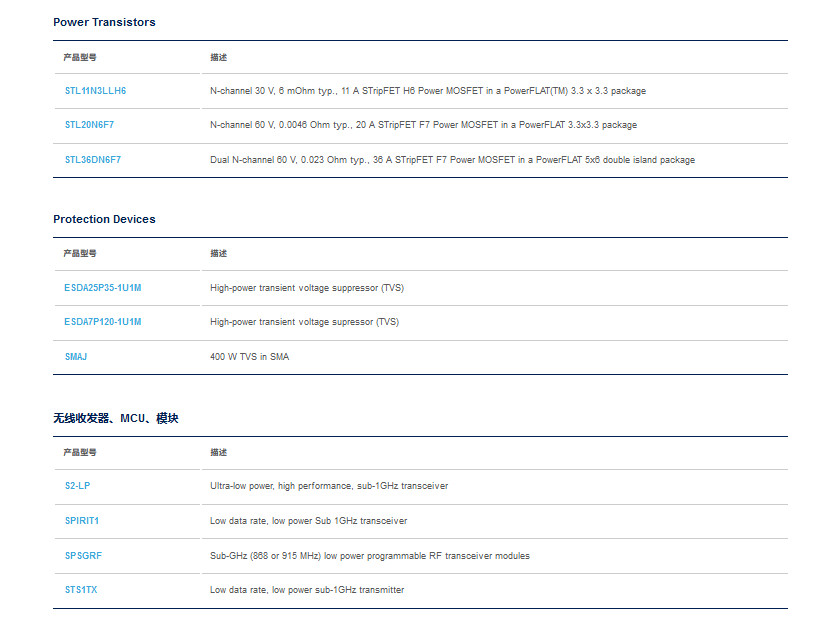Click the "Sub-GHz (868 or 915 MHz)" description
Image resolution: width=815 pixels, height=630 pixels.
[370, 556]
